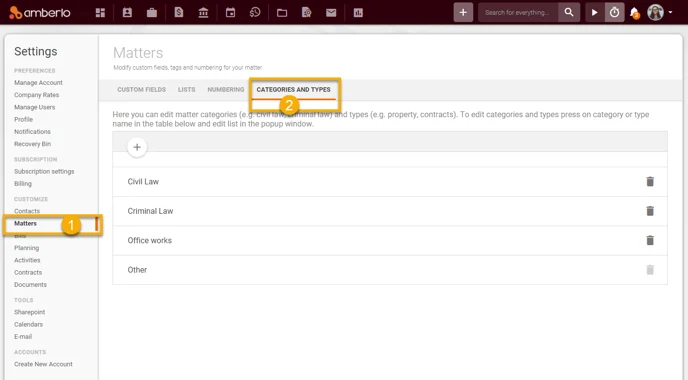Open Recovery Bin
Viewport: 688px width, 380px height.
[32, 144]
